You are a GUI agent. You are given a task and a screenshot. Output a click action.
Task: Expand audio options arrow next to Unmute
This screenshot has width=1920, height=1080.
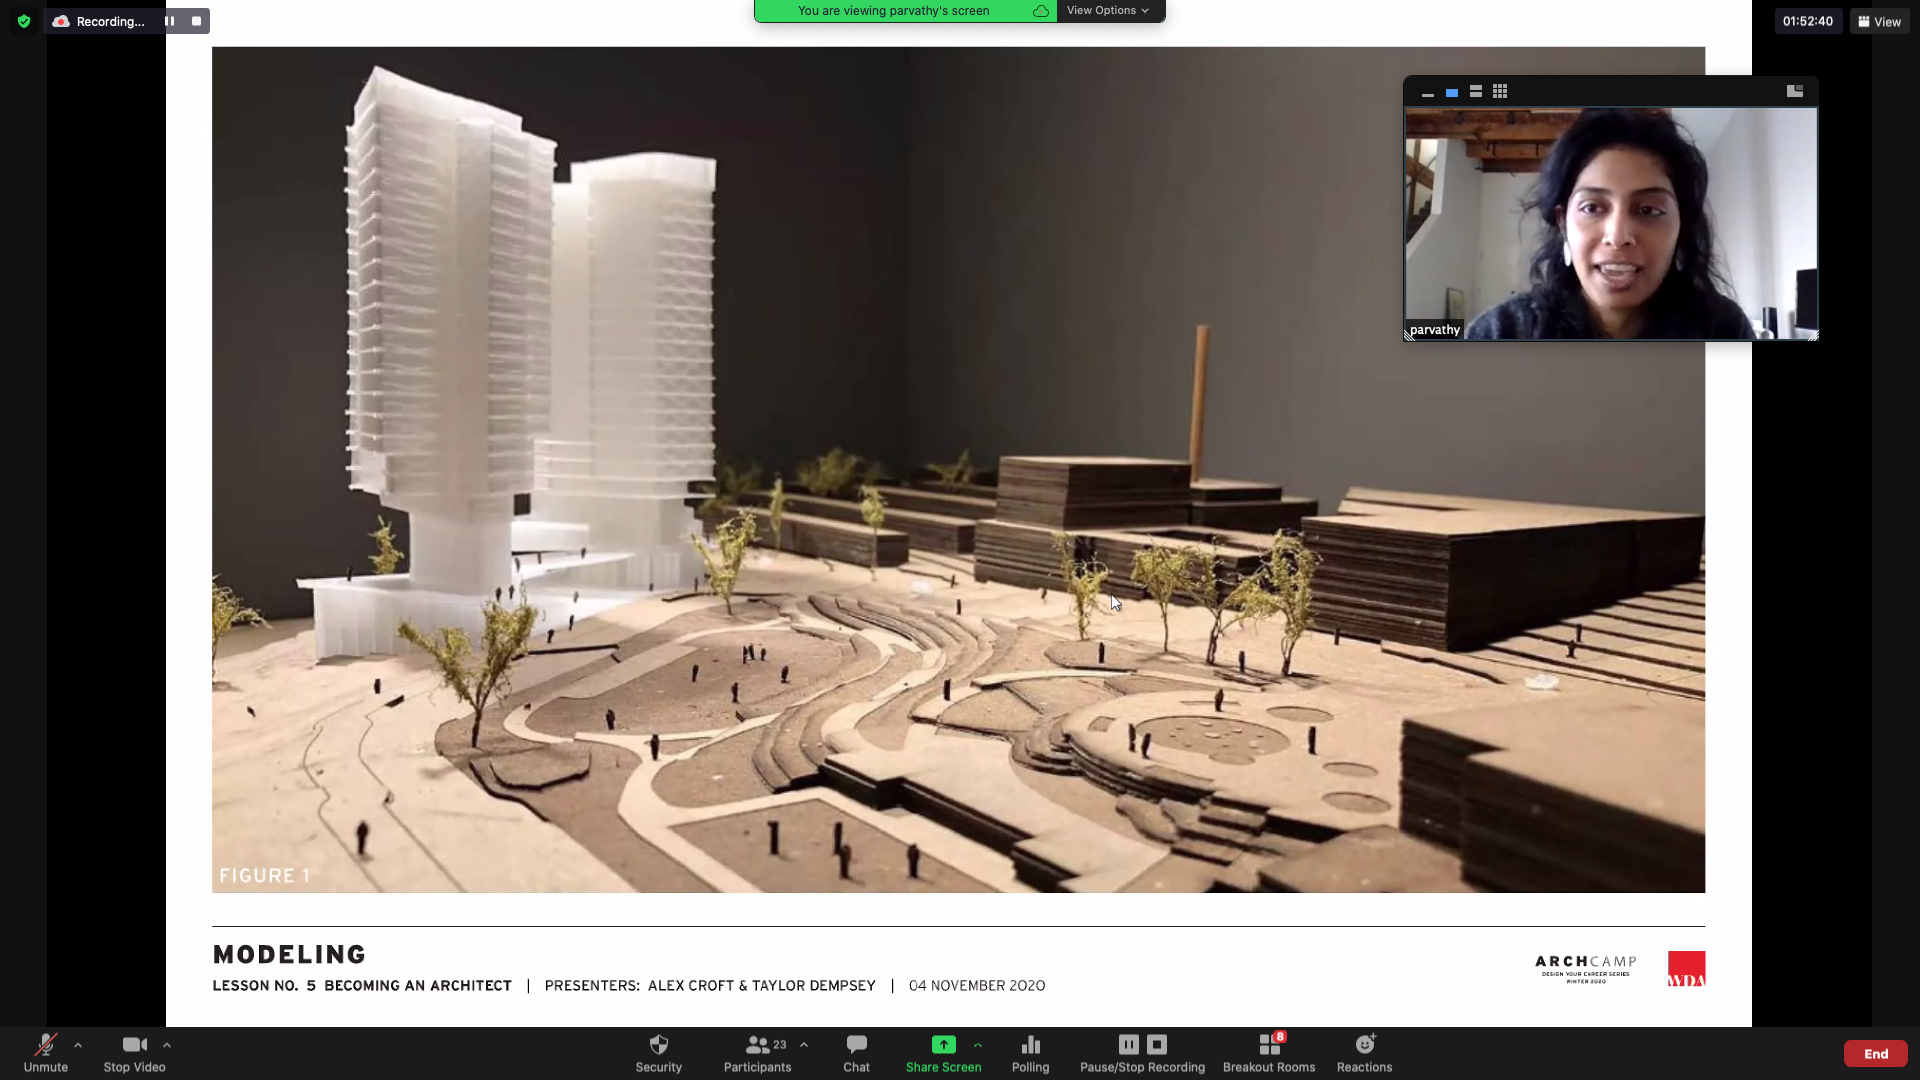78,1045
